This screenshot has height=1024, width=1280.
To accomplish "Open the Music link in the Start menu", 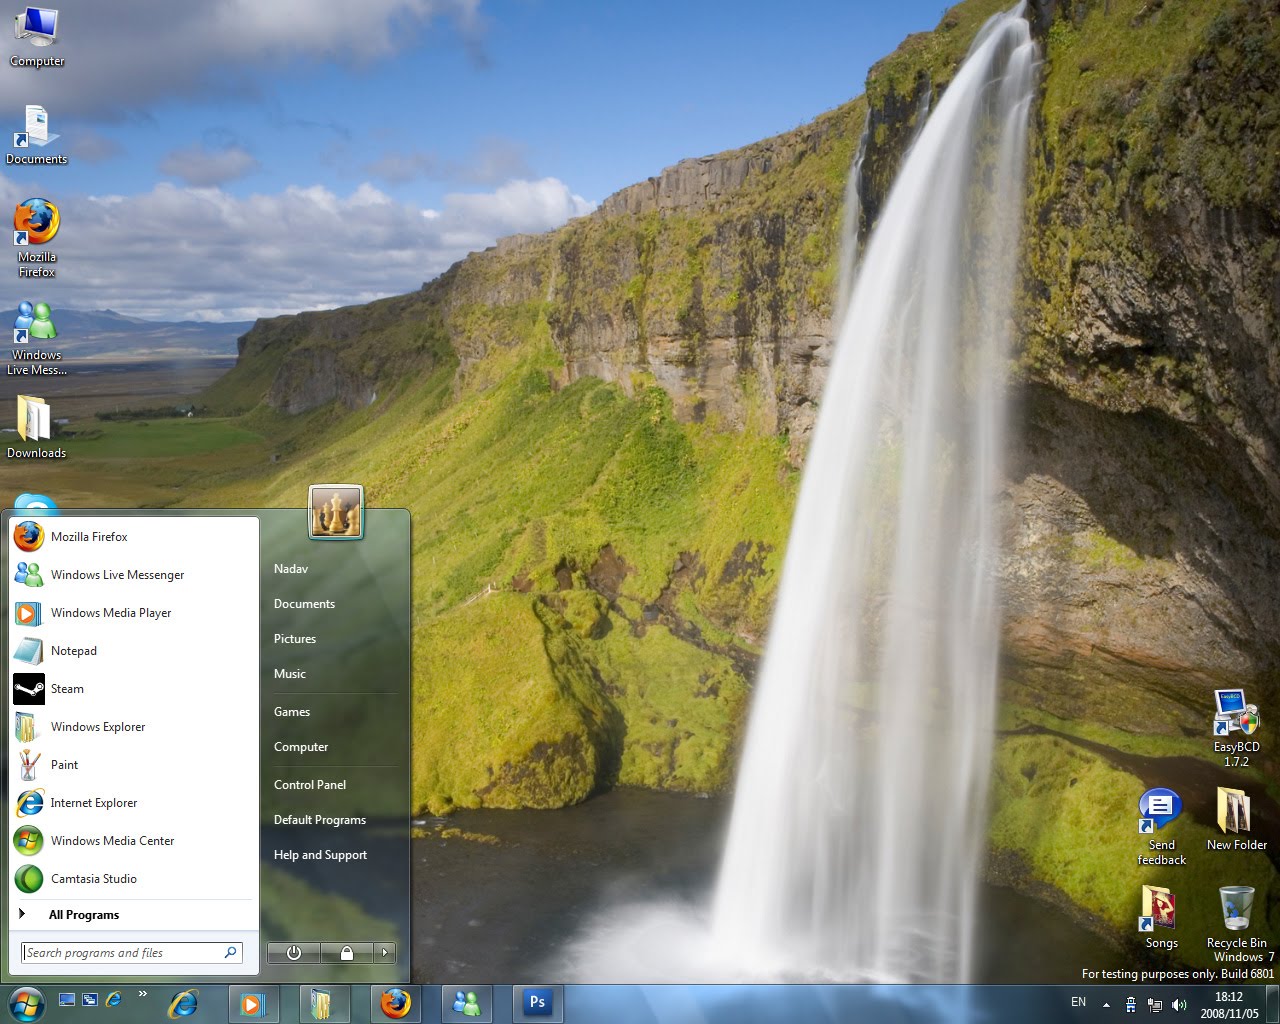I will click(x=290, y=674).
